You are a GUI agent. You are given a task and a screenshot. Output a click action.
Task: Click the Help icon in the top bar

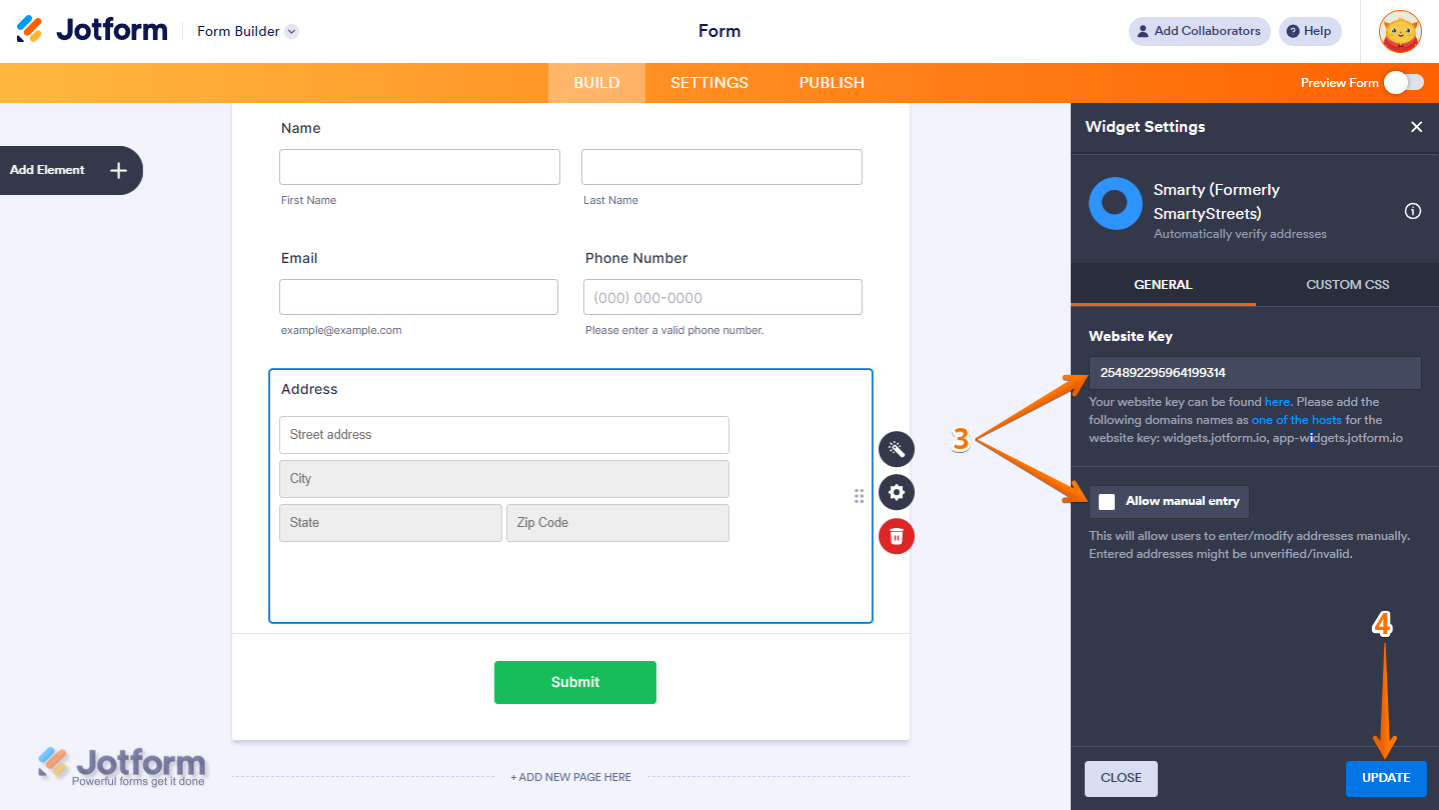click(x=1309, y=31)
